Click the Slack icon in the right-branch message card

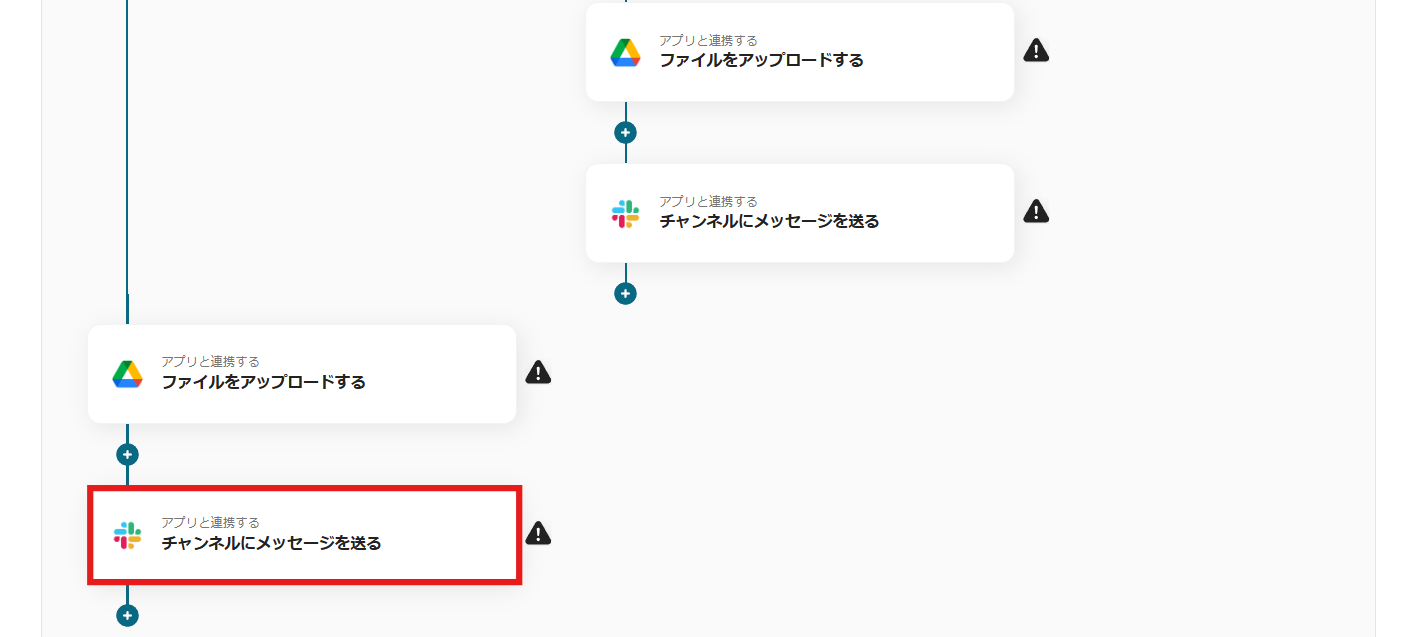click(625, 214)
